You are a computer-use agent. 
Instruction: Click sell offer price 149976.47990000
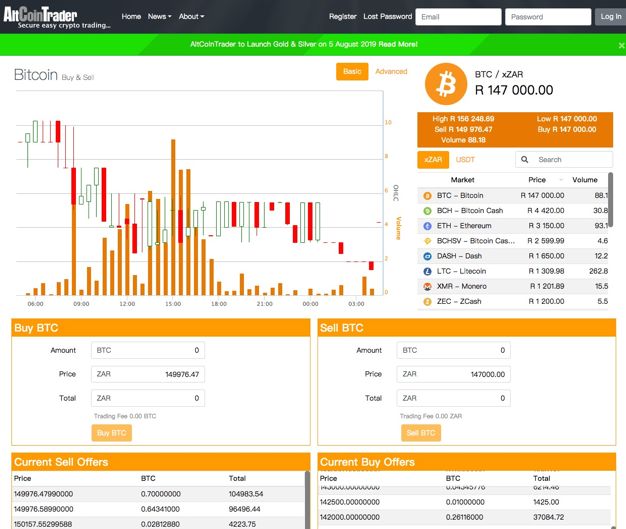tap(44, 494)
